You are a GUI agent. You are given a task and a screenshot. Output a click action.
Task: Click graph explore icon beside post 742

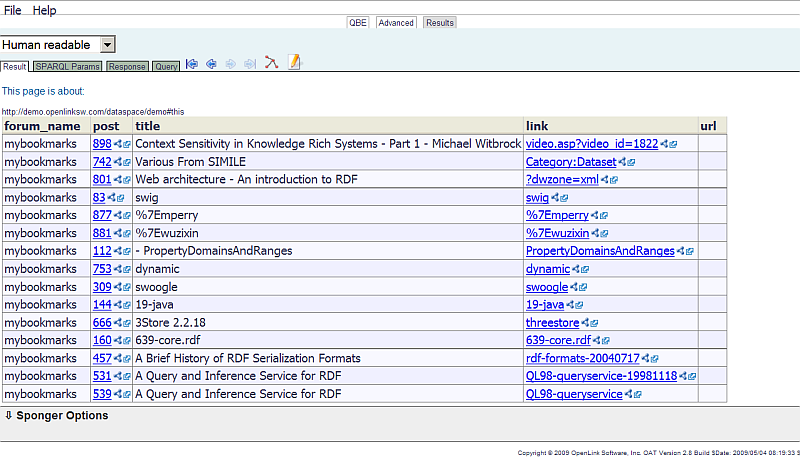(118, 162)
